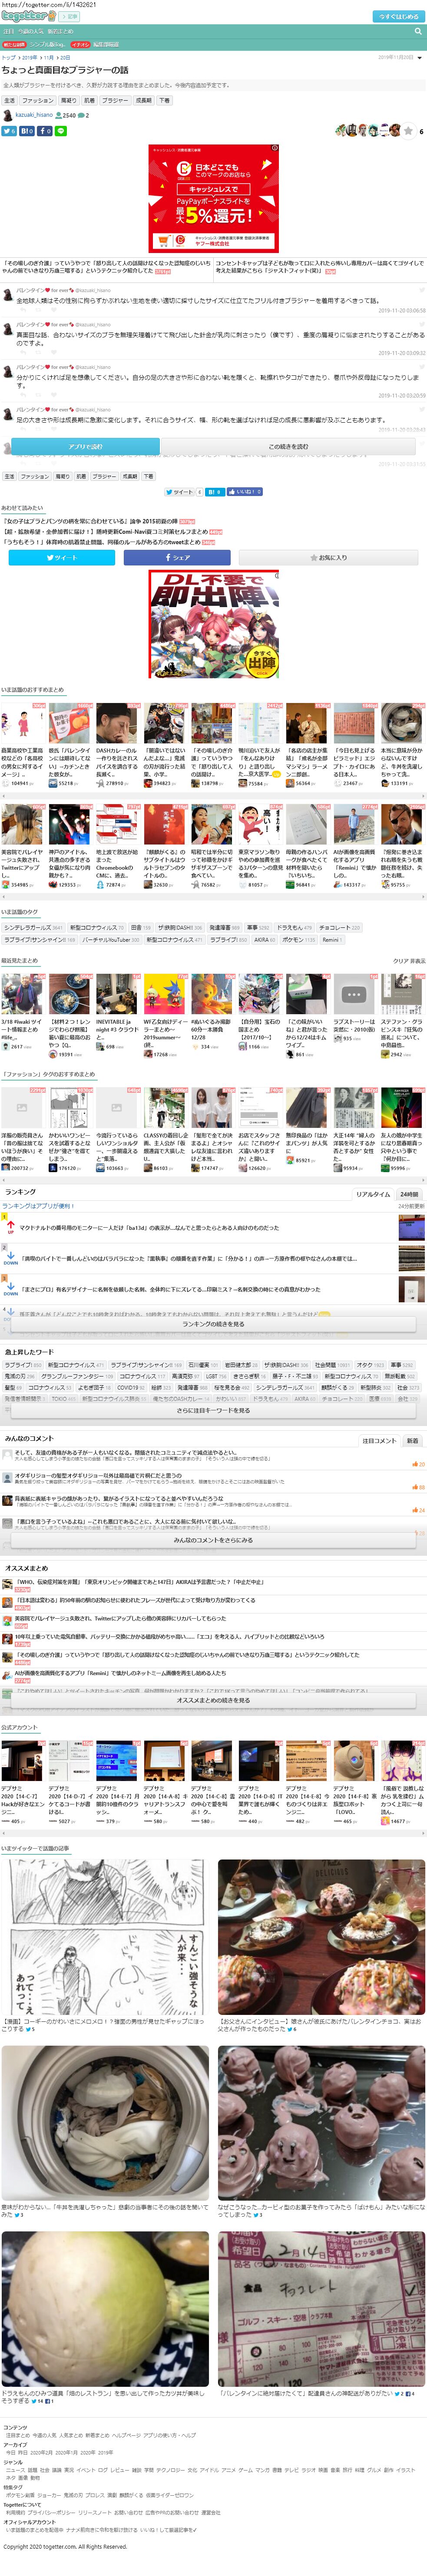Open the washing machine photo thumbnail
This screenshot has height=2576, width=427.
[105, 2122]
